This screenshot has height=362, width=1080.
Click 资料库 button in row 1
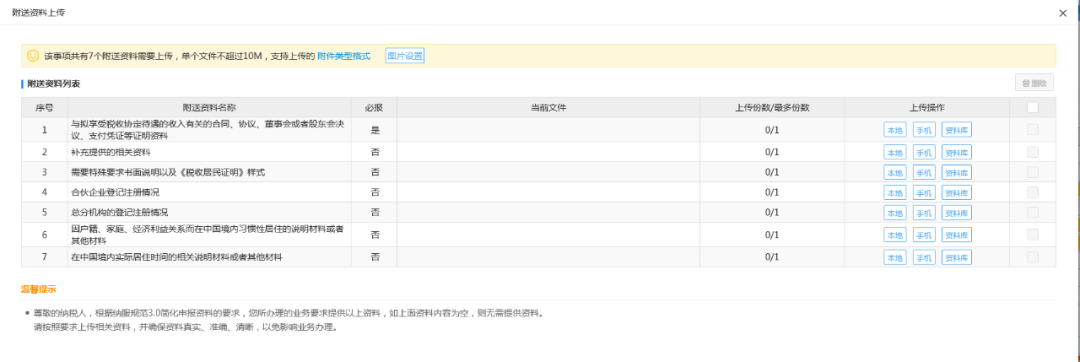[956, 130]
